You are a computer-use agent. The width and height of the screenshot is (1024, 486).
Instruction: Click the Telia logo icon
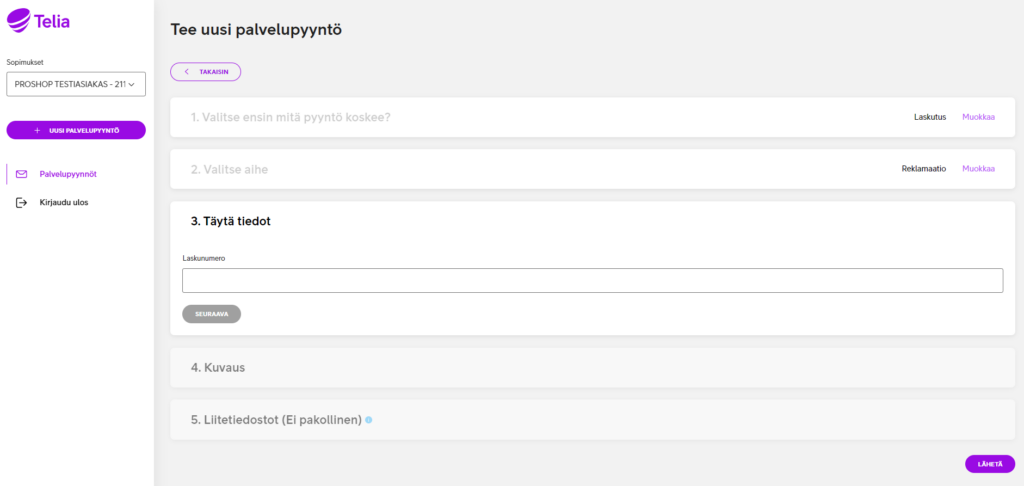(18, 21)
